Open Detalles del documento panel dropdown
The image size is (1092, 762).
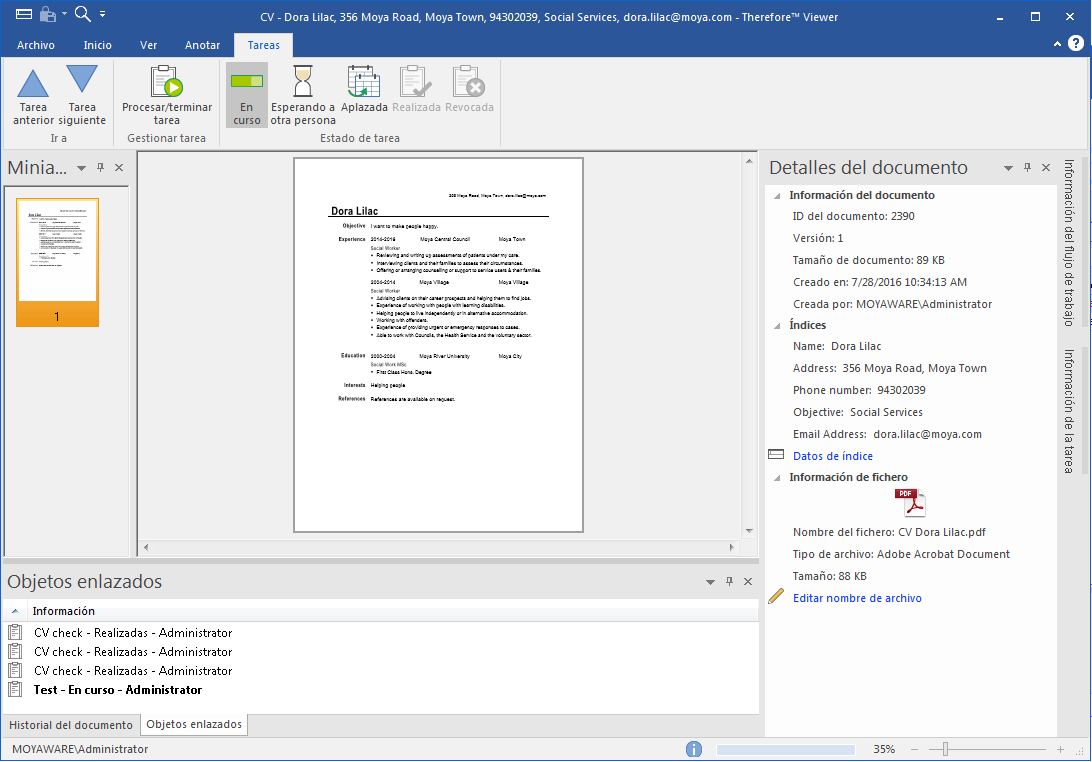coord(1008,168)
